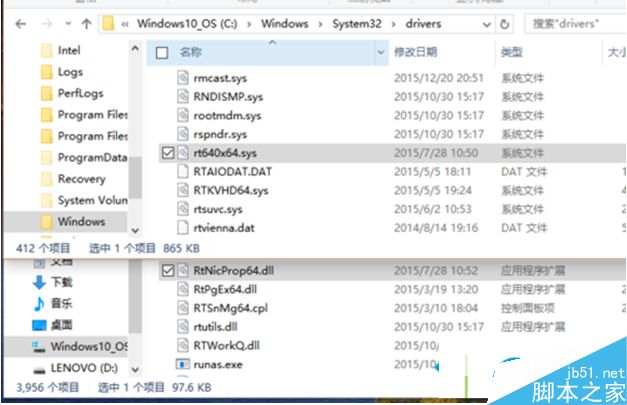627x405 pixels.
Task: Click RTSnMg64.cpl file icon
Action: [x=183, y=308]
